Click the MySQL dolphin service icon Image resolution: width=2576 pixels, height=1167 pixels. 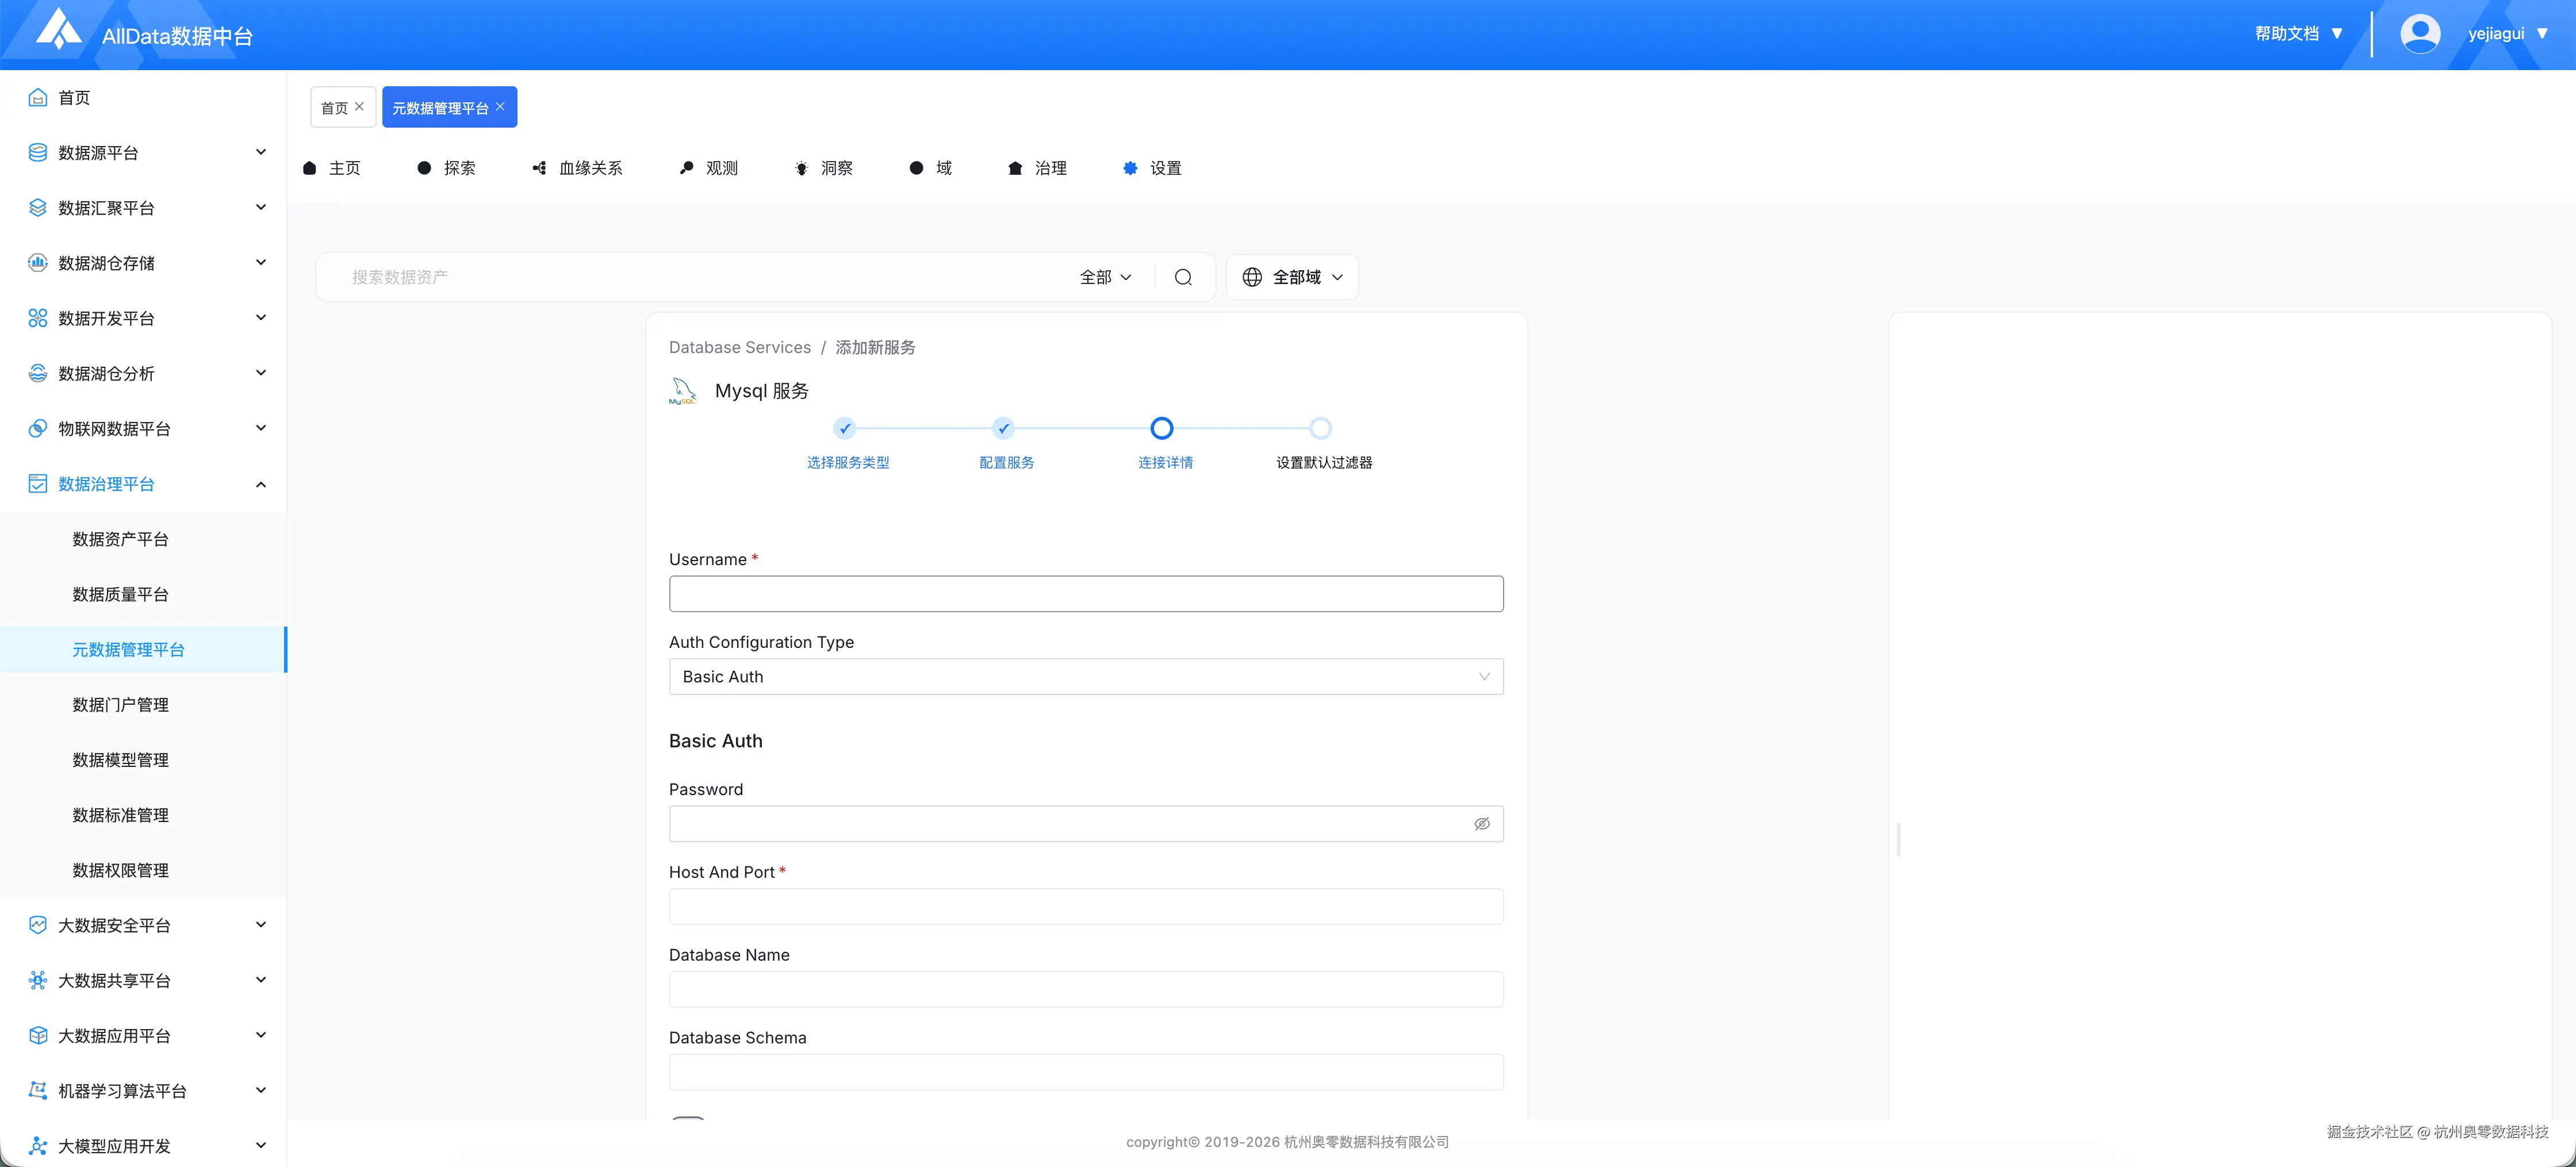683,391
